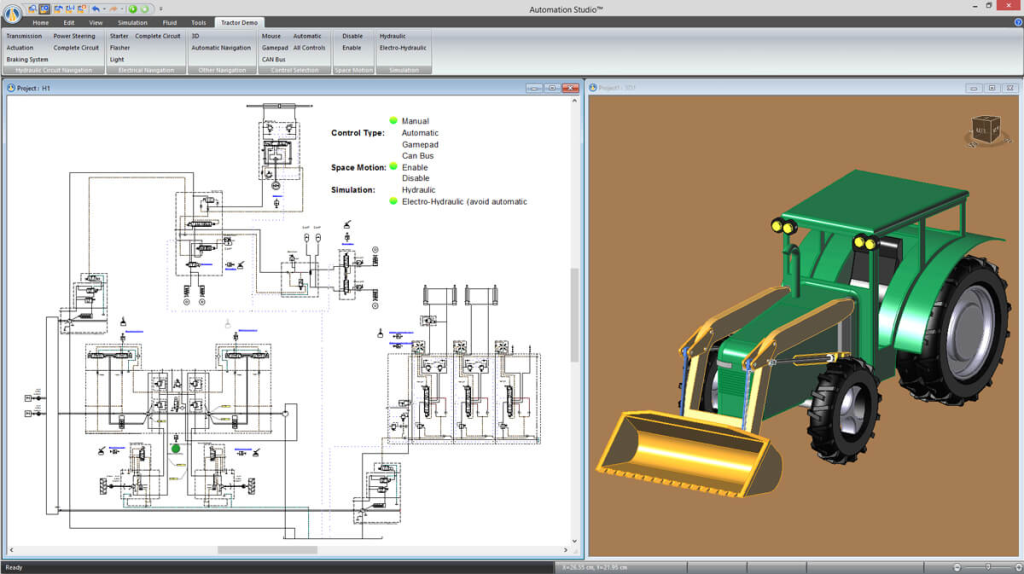The width and height of the screenshot is (1024, 574).
Task: Navigate to the Braking System circuit
Action: [27, 59]
